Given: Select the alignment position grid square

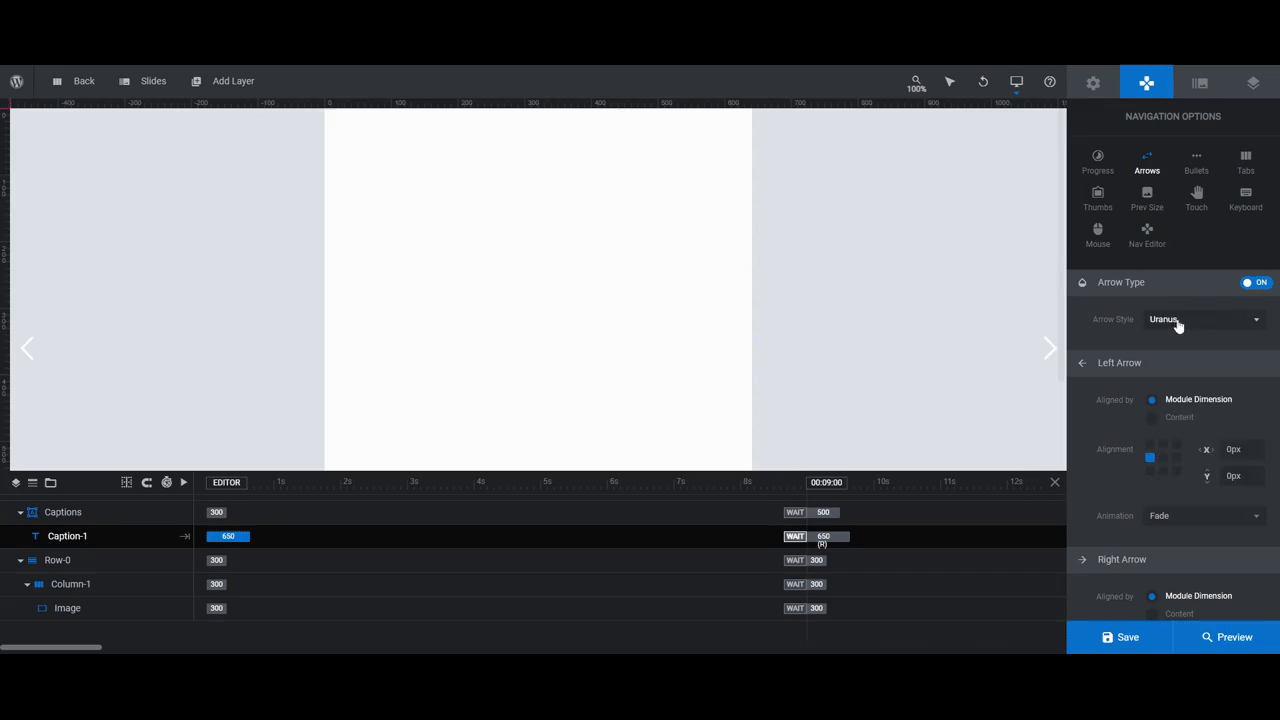Looking at the screenshot, I should 1150,457.
